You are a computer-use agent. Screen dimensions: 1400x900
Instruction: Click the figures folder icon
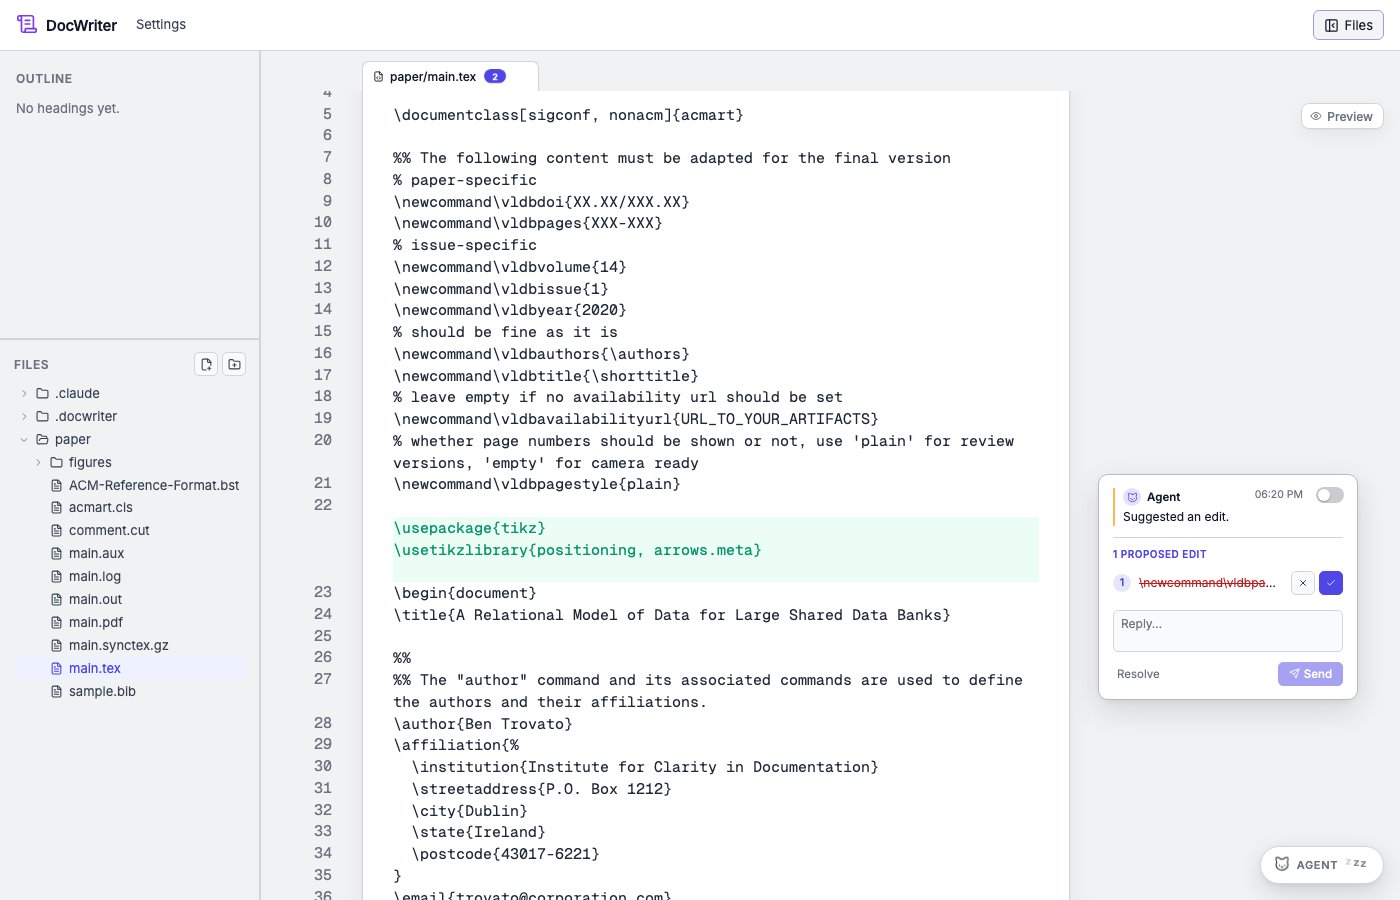[x=57, y=462]
